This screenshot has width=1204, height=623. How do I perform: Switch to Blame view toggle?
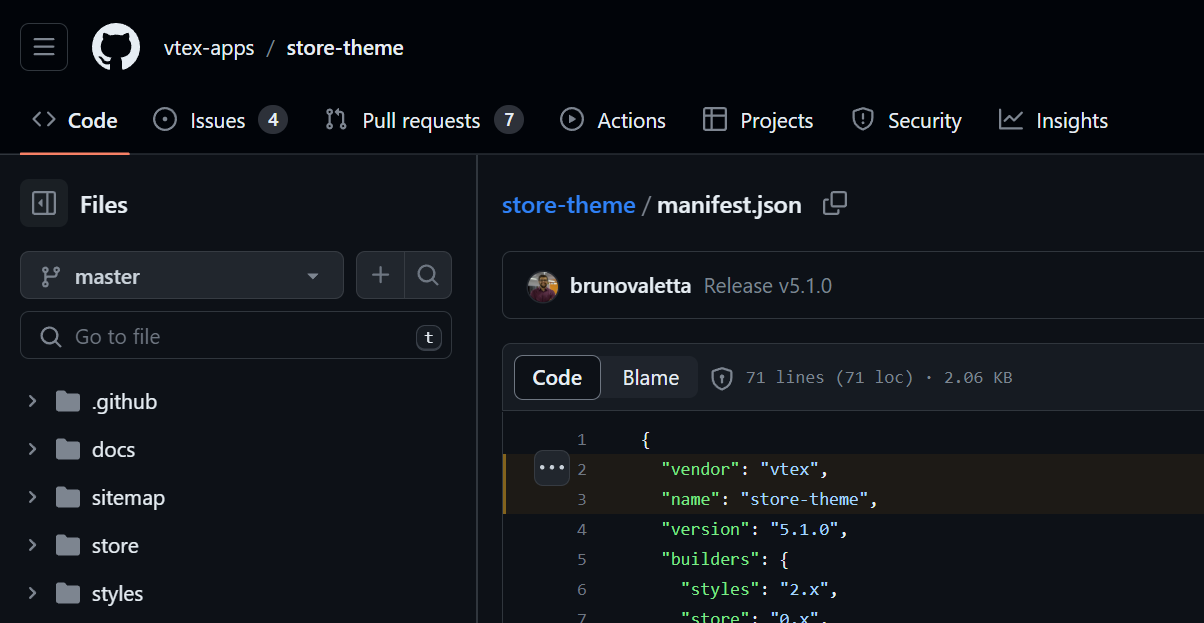coord(650,378)
